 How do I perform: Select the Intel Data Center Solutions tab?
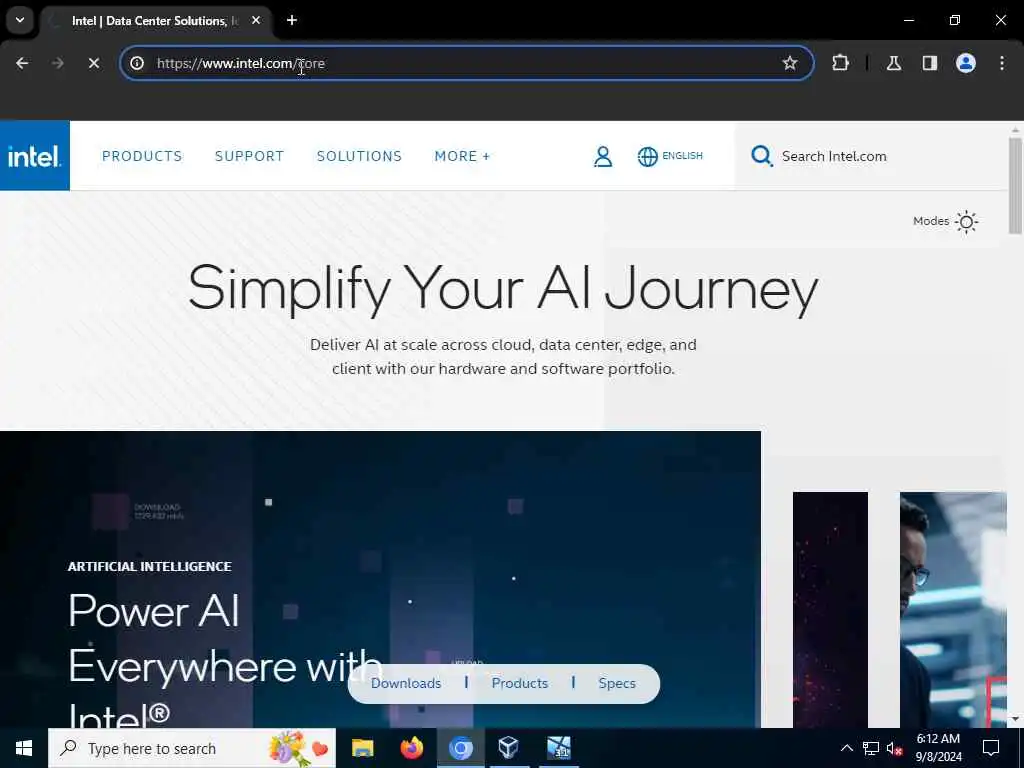tap(154, 20)
